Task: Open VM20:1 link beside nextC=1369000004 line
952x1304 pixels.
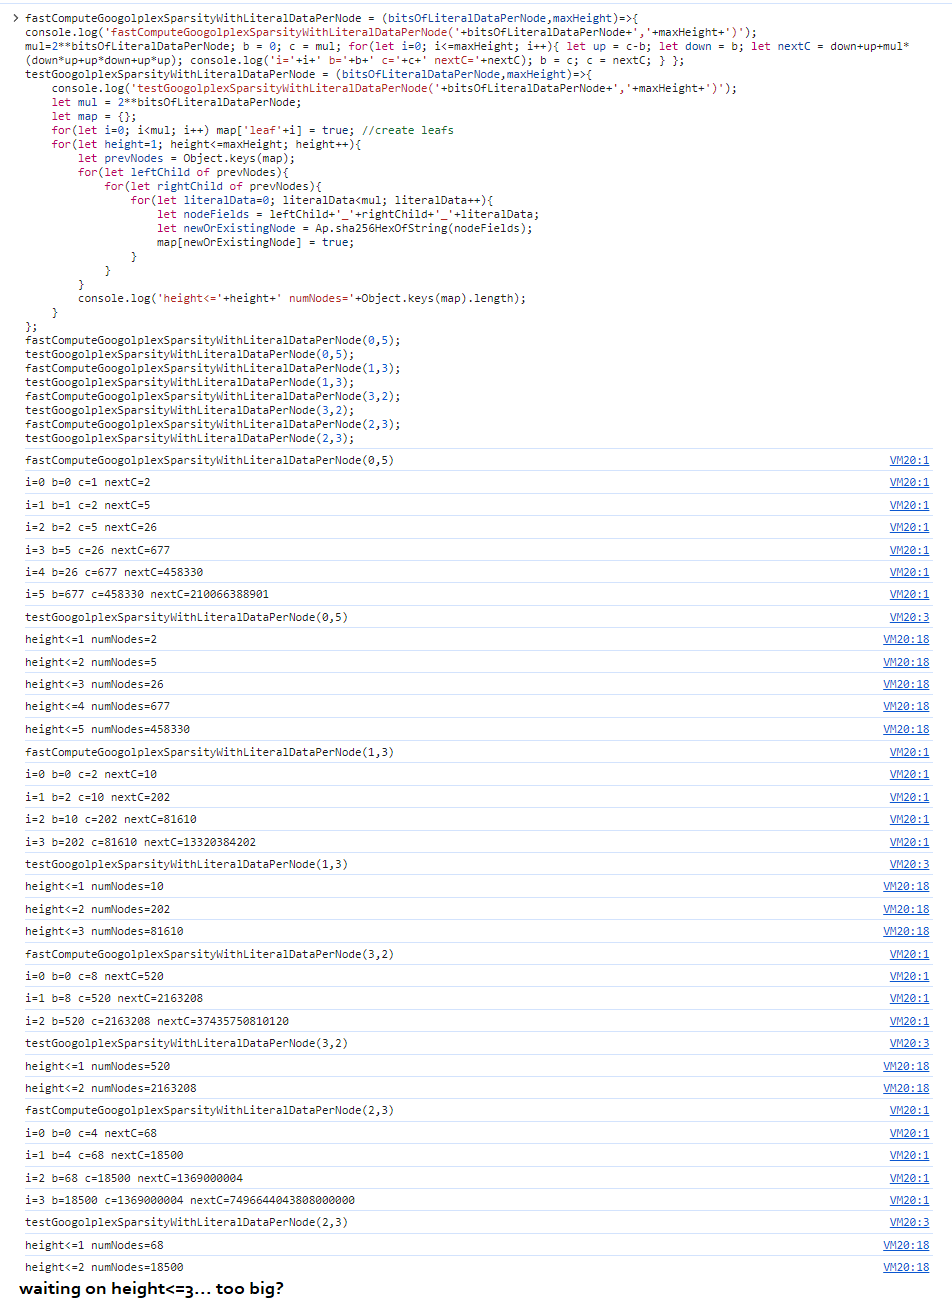Action: (909, 1178)
